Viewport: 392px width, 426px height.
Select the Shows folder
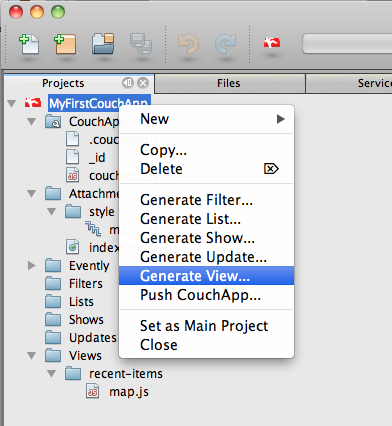click(86, 320)
